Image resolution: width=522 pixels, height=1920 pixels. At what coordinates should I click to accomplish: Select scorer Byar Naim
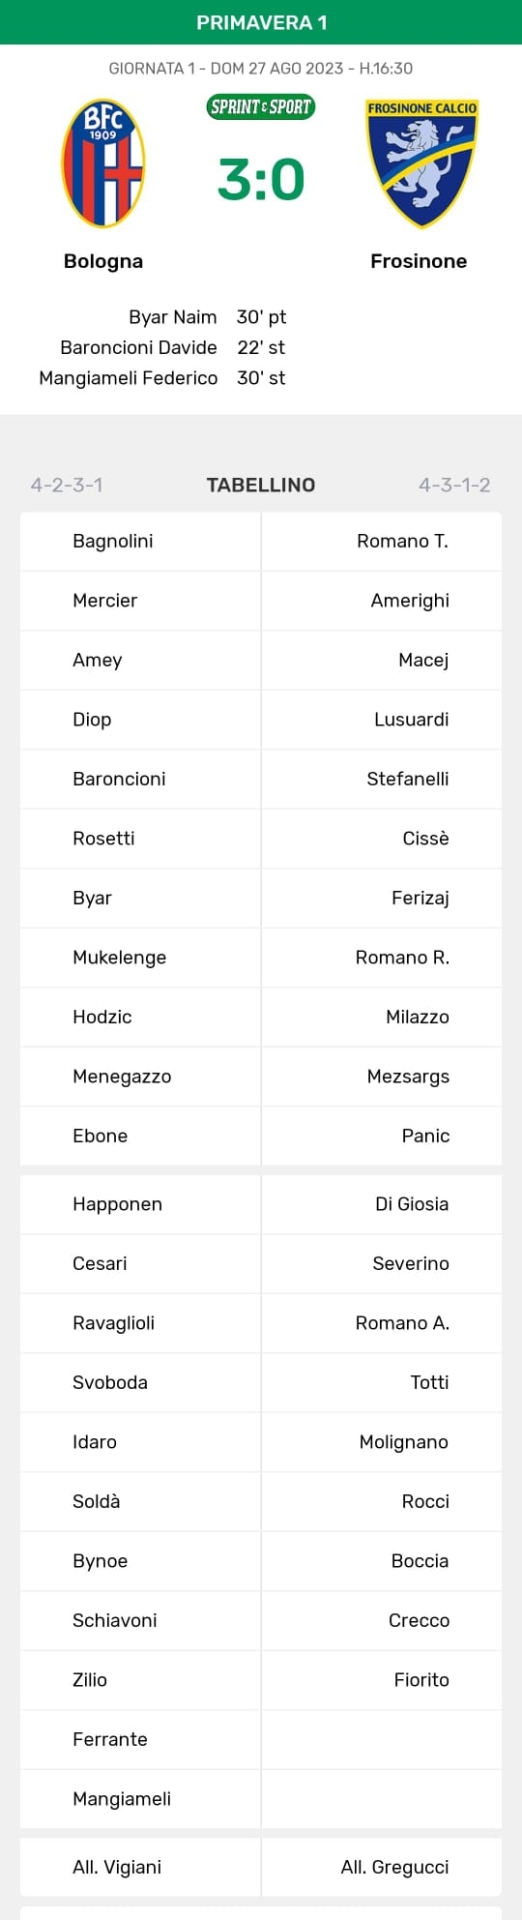(173, 317)
